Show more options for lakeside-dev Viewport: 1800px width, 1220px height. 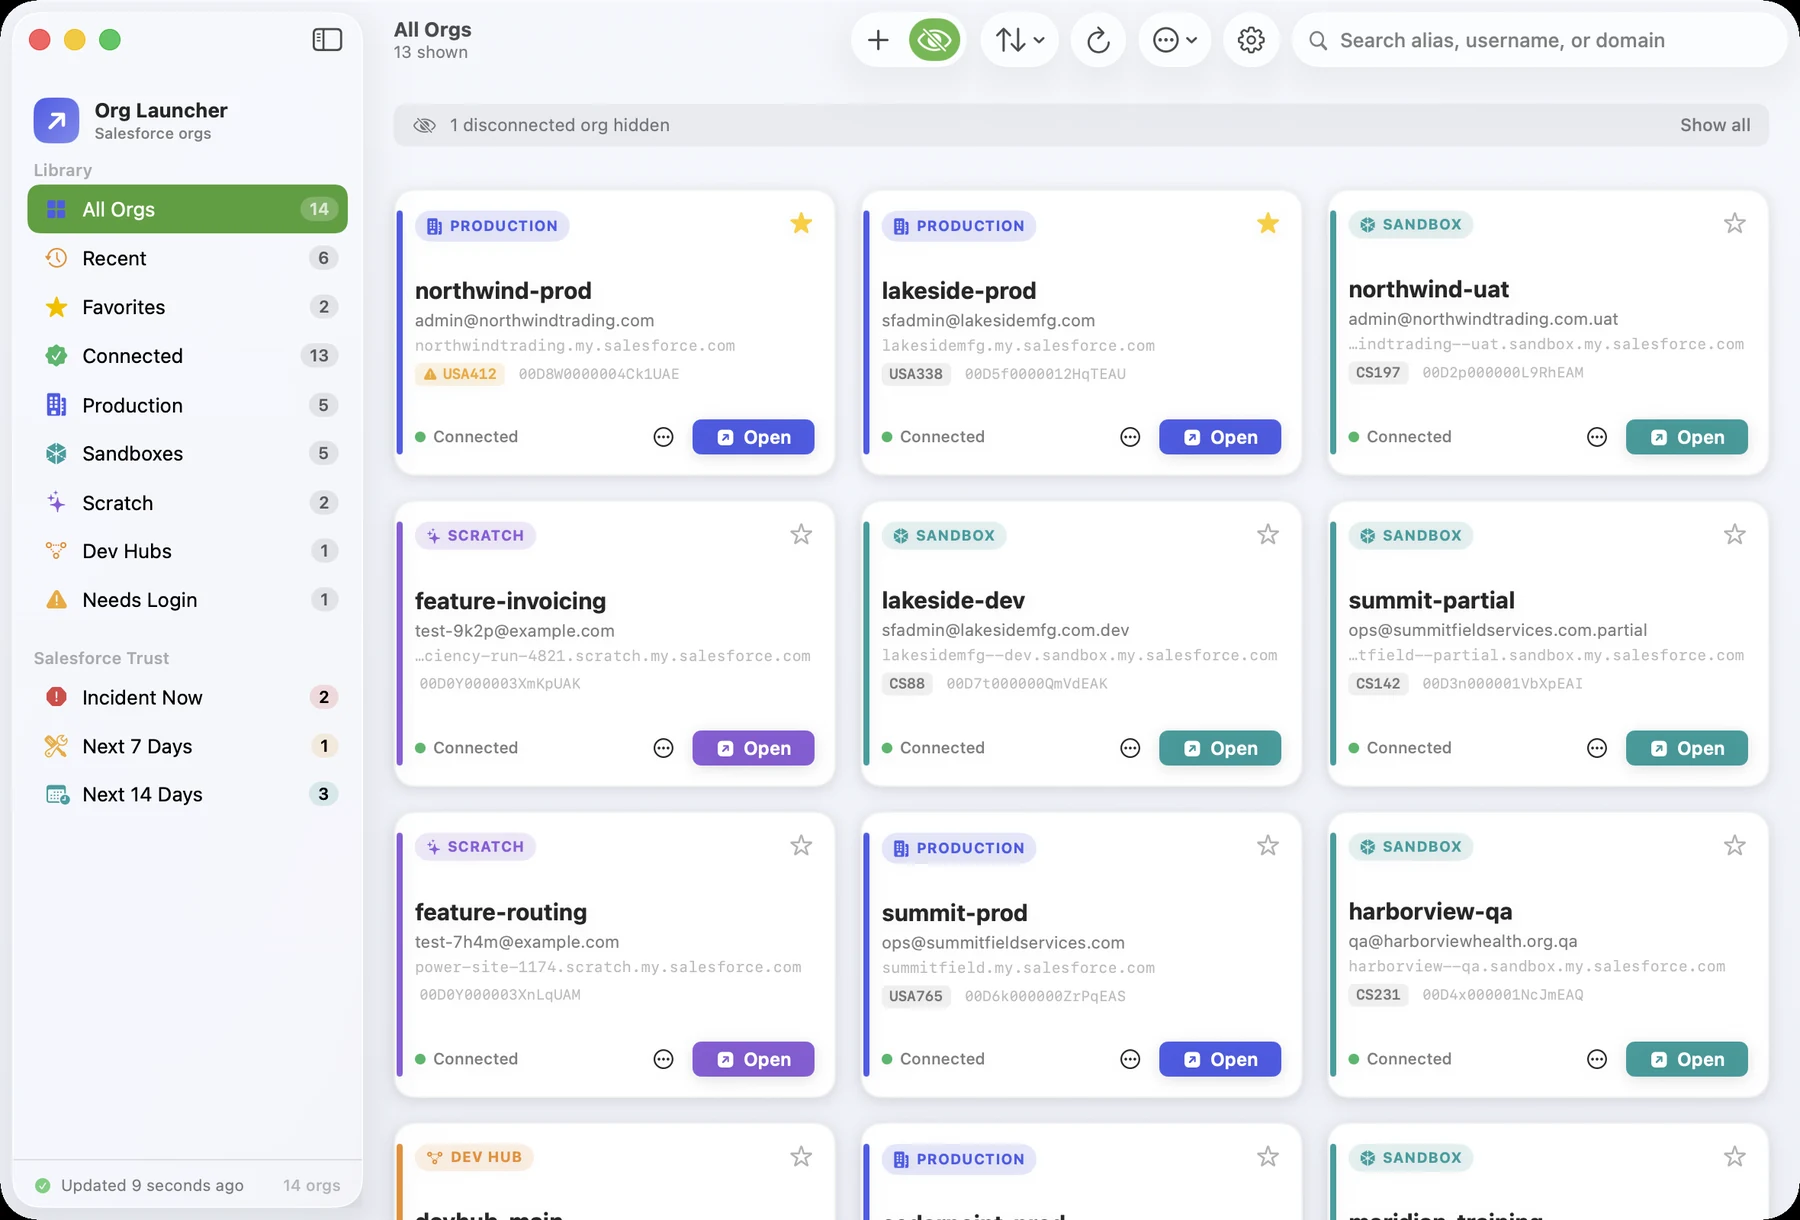coord(1130,748)
